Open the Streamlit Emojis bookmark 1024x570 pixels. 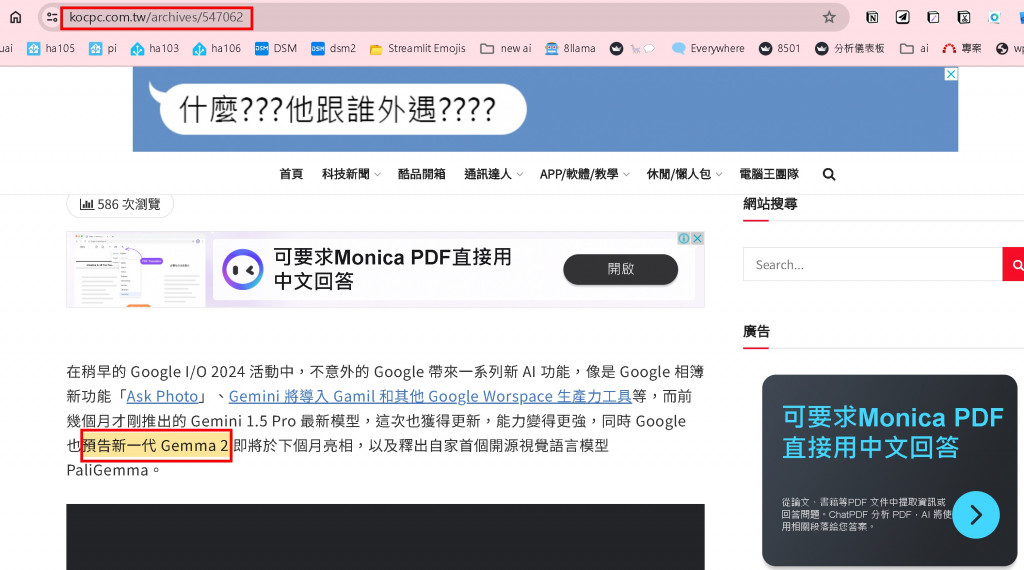pyautogui.click(x=417, y=48)
